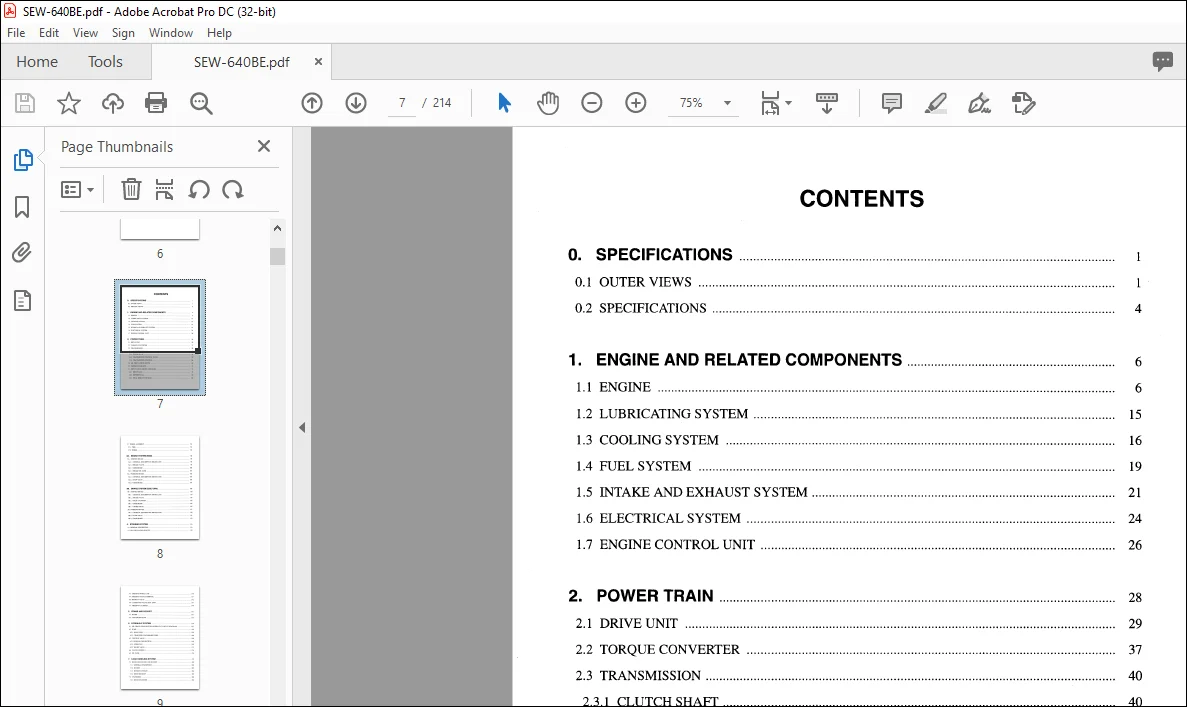Select the arrow Selection tool
The width and height of the screenshot is (1187, 707).
coord(504,103)
